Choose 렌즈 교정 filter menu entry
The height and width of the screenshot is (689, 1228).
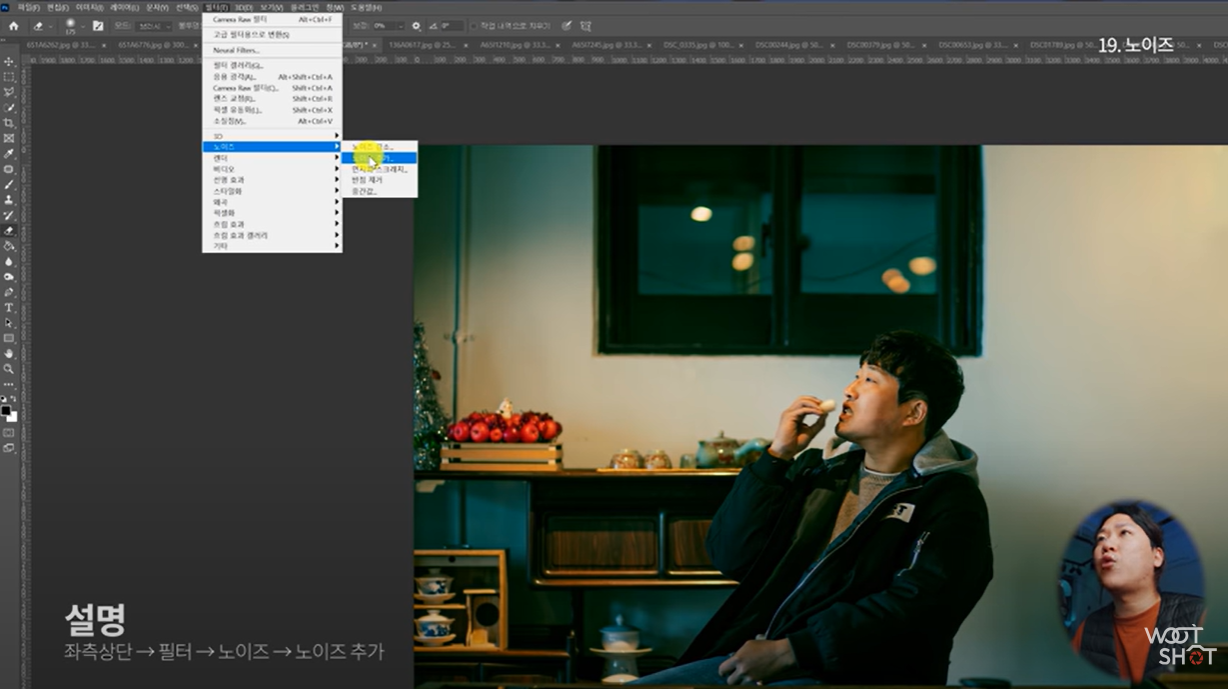[x=272, y=98]
